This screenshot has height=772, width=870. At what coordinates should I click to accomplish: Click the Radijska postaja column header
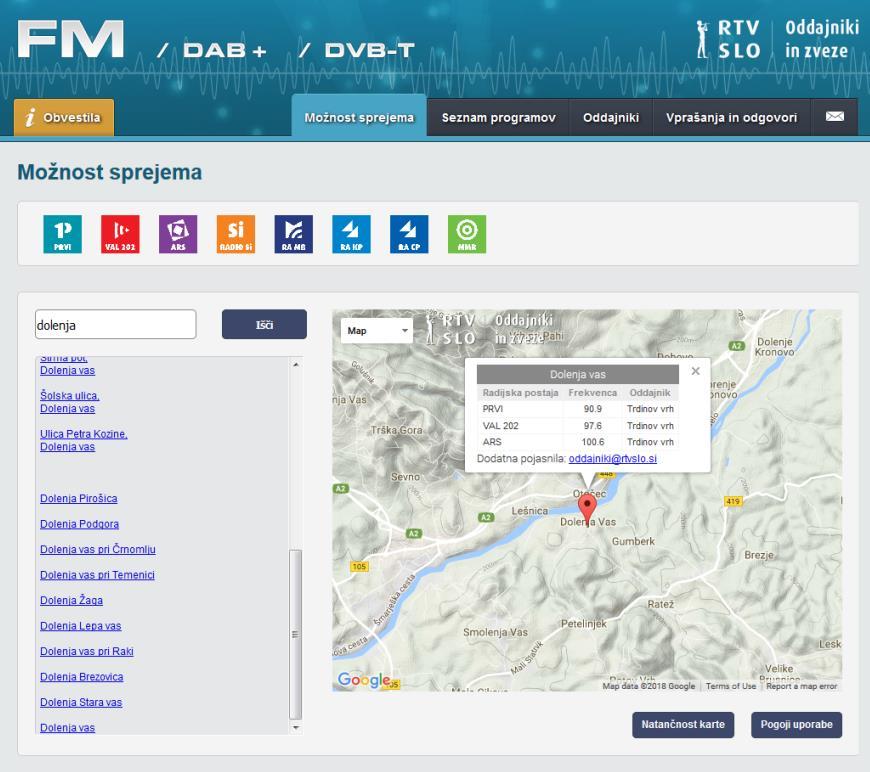click(x=520, y=392)
